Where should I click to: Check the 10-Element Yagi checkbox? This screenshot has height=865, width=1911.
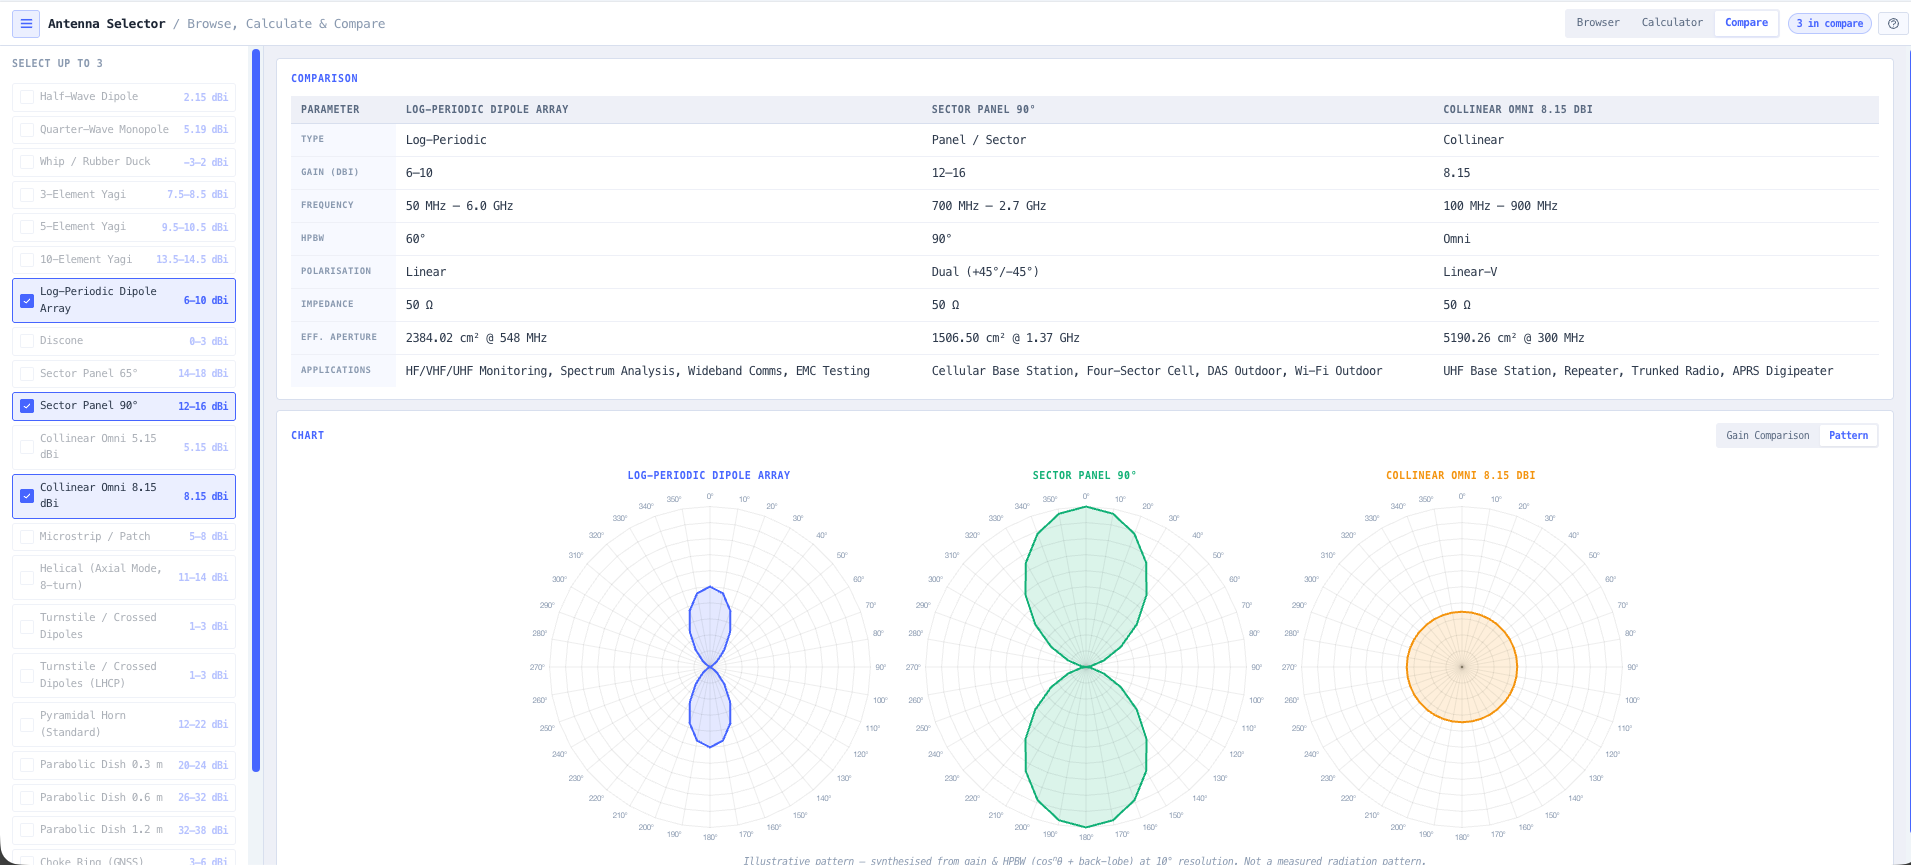27,260
